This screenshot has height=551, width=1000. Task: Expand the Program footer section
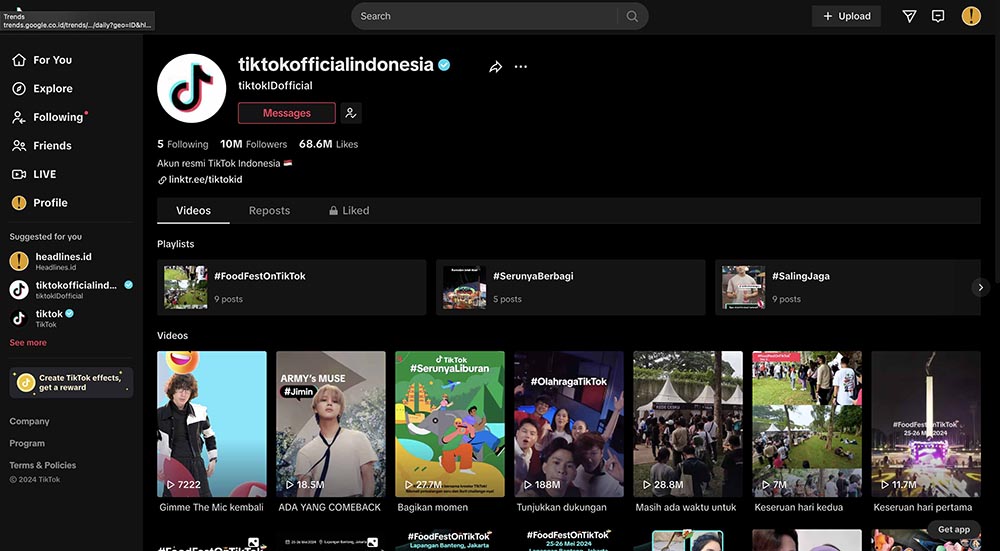(27, 443)
